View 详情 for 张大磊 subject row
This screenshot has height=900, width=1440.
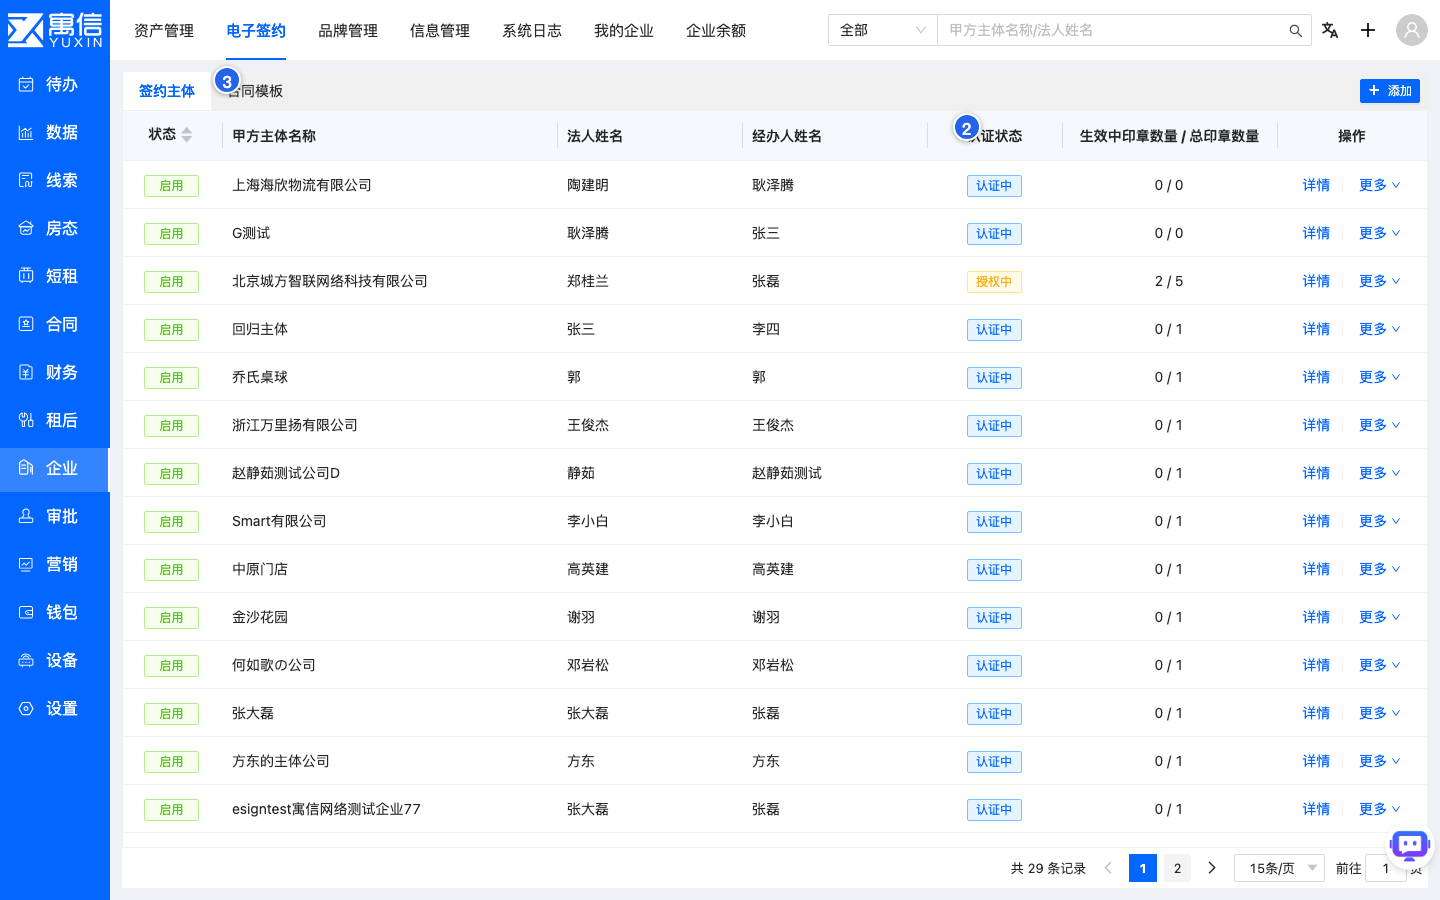[x=1316, y=713]
